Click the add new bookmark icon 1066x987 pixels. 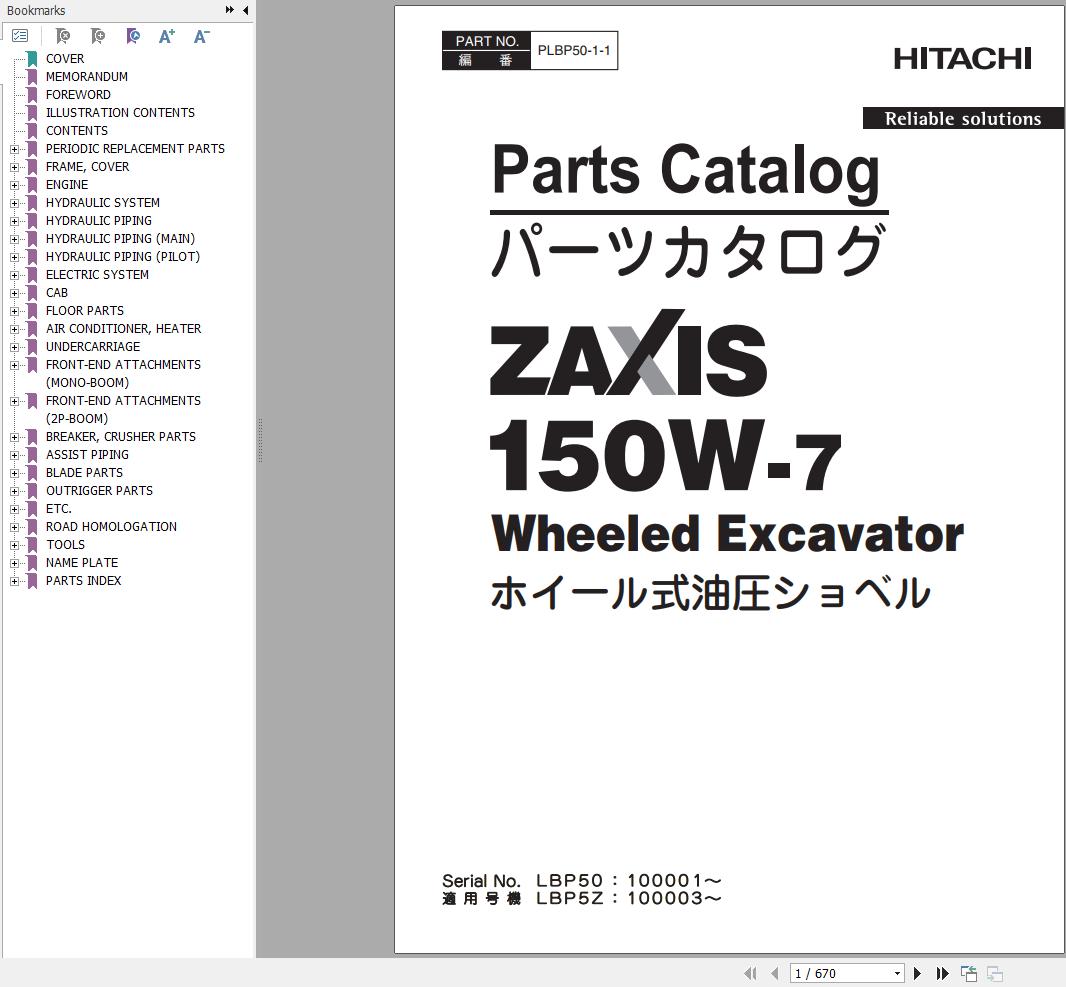(x=98, y=36)
